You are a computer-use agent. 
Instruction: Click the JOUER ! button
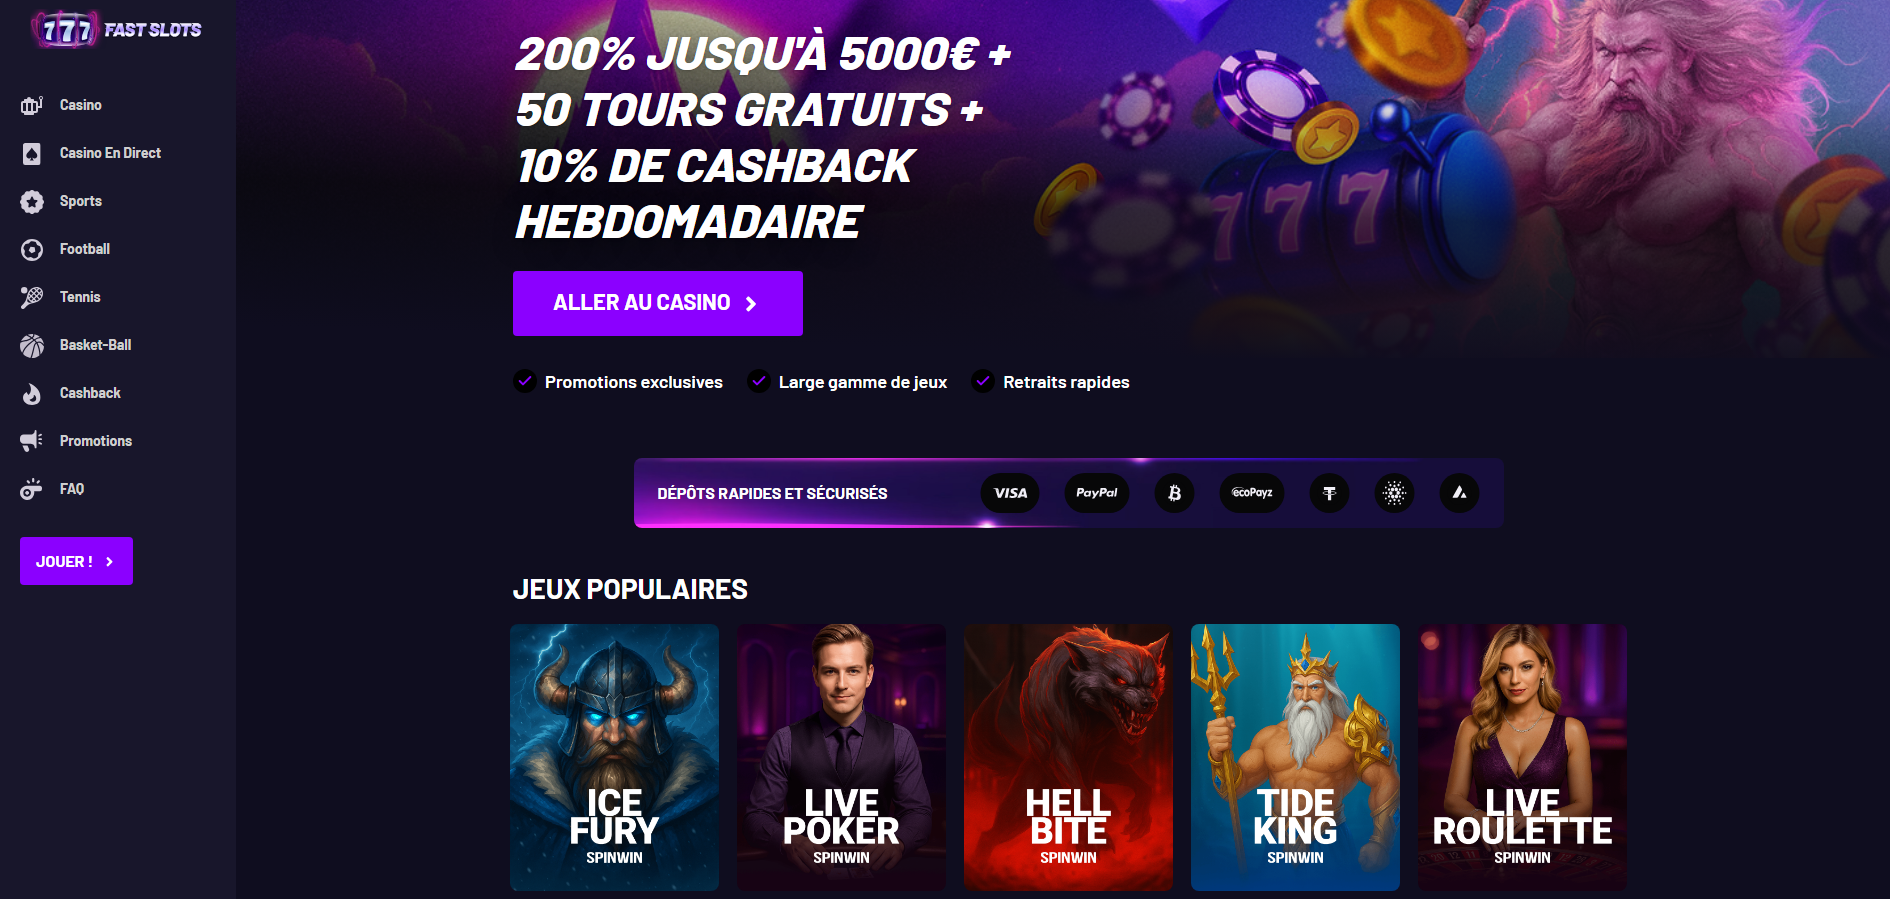point(76,561)
